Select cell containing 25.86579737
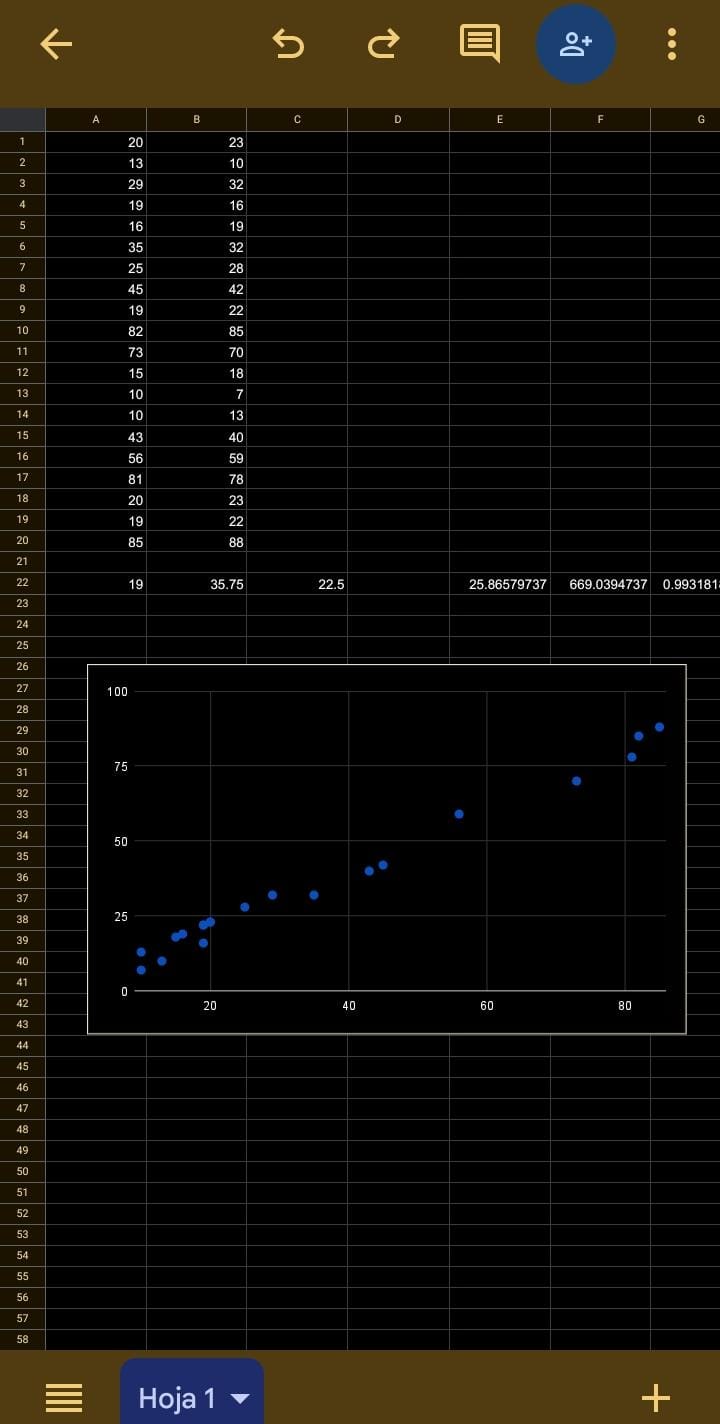The image size is (720, 1424). [x=500, y=584]
